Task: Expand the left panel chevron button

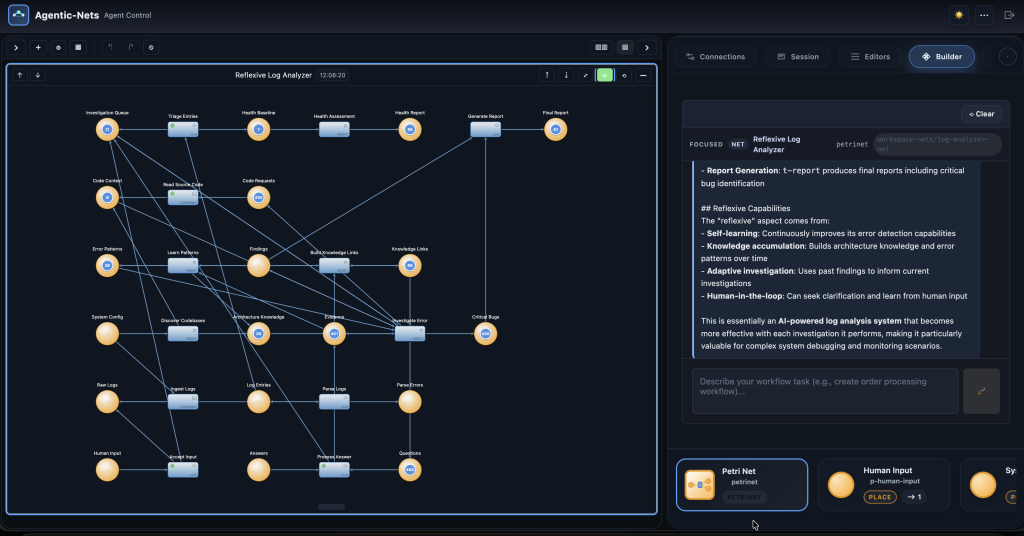Action: pos(17,47)
